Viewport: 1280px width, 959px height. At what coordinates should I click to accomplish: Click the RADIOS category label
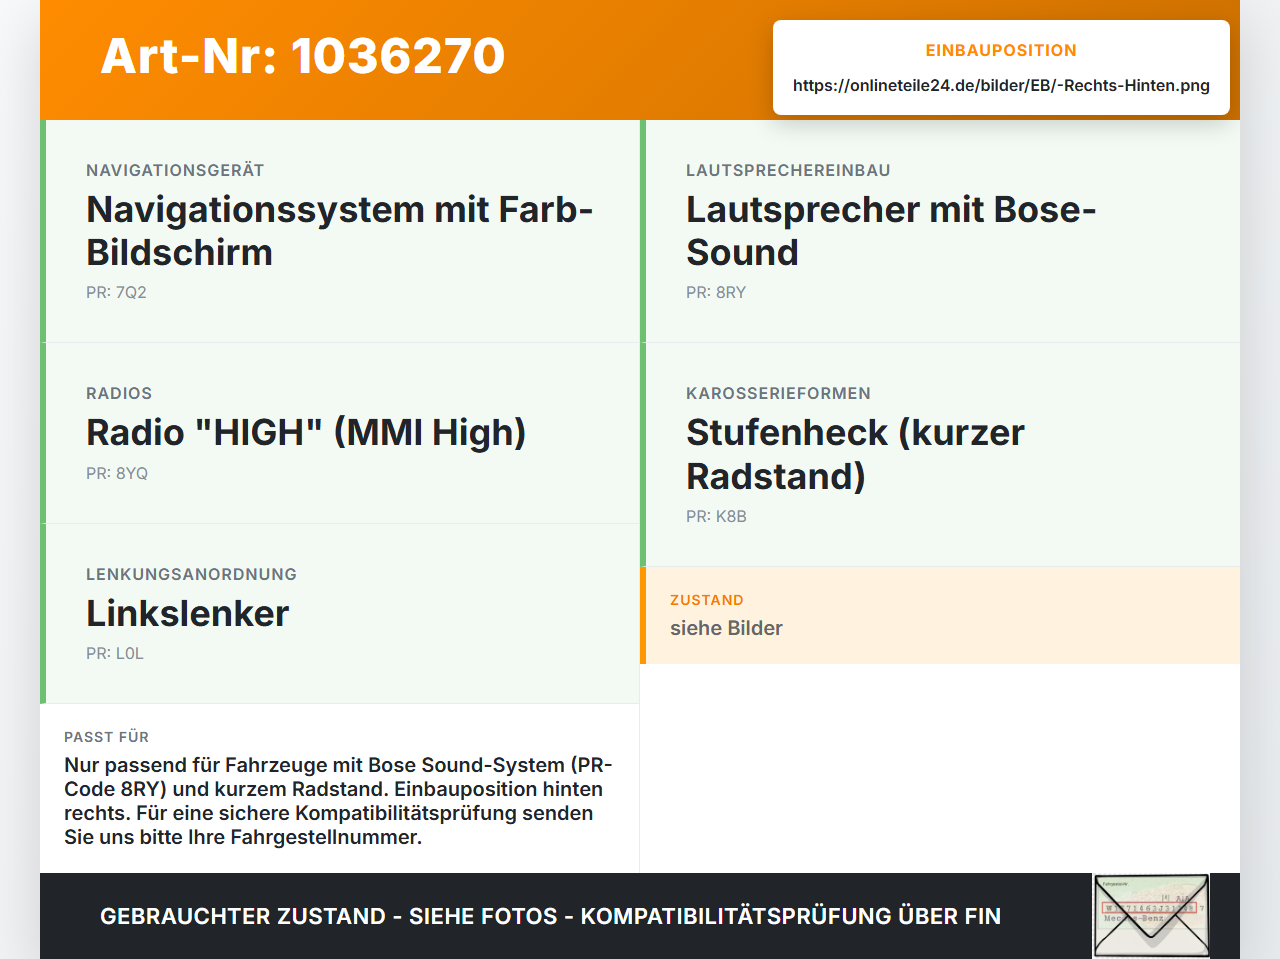tap(119, 393)
